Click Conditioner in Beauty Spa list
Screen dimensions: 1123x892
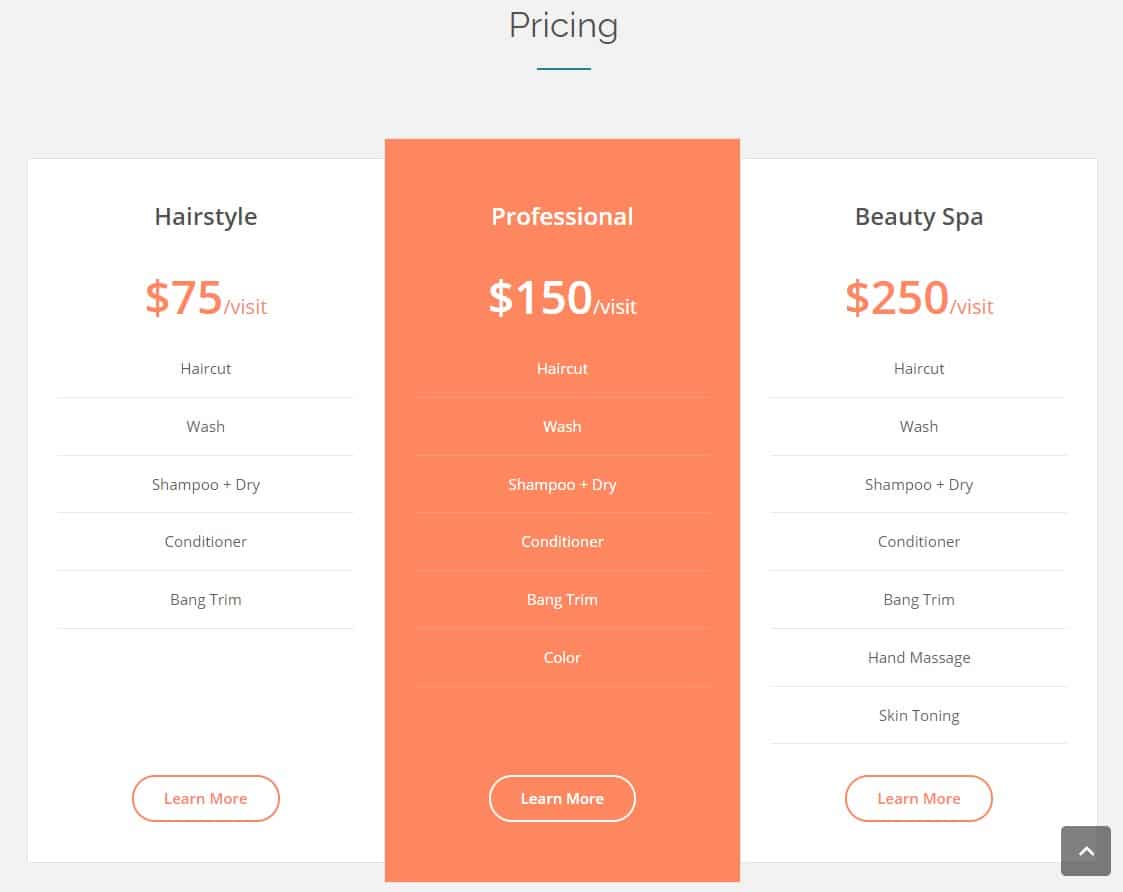tap(919, 542)
